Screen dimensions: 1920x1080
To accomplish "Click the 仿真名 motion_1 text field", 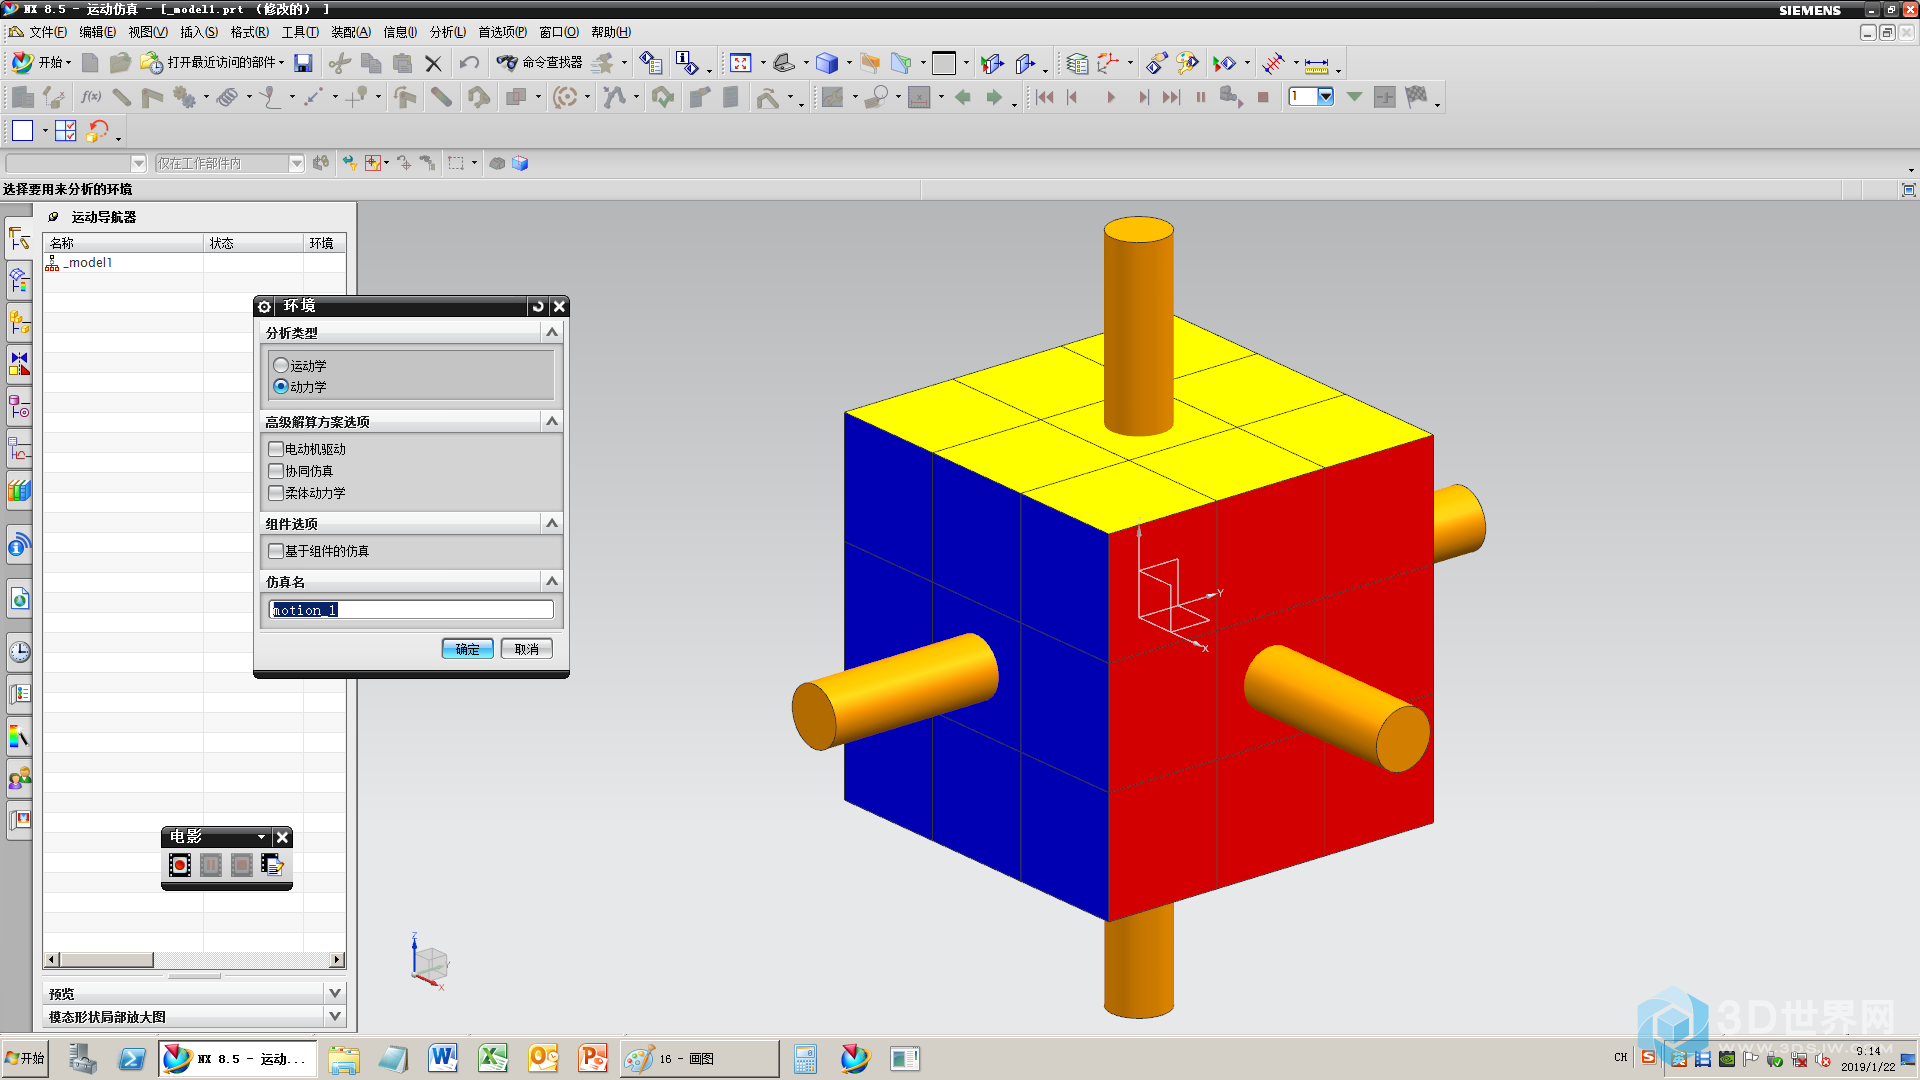I will click(x=411, y=610).
